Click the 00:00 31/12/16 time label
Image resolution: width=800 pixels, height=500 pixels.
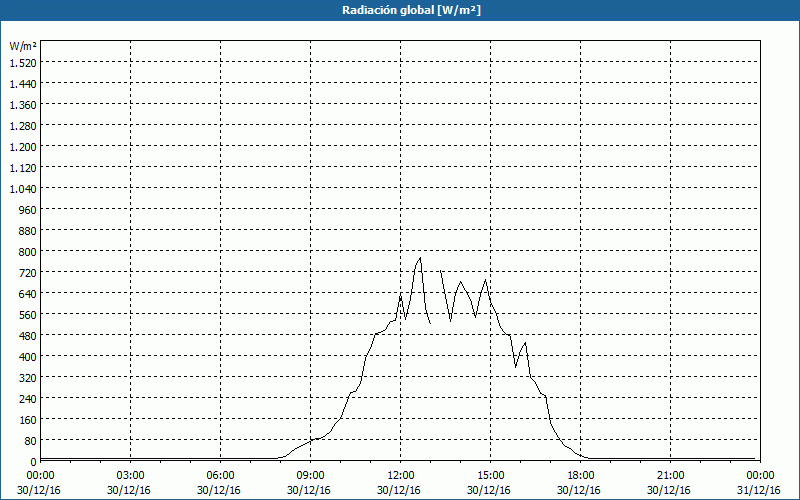click(760, 483)
